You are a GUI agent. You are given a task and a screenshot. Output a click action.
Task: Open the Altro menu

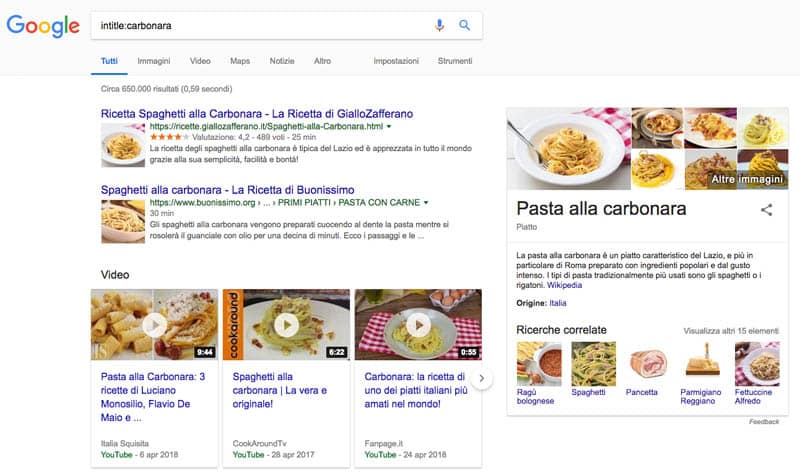[x=322, y=61]
